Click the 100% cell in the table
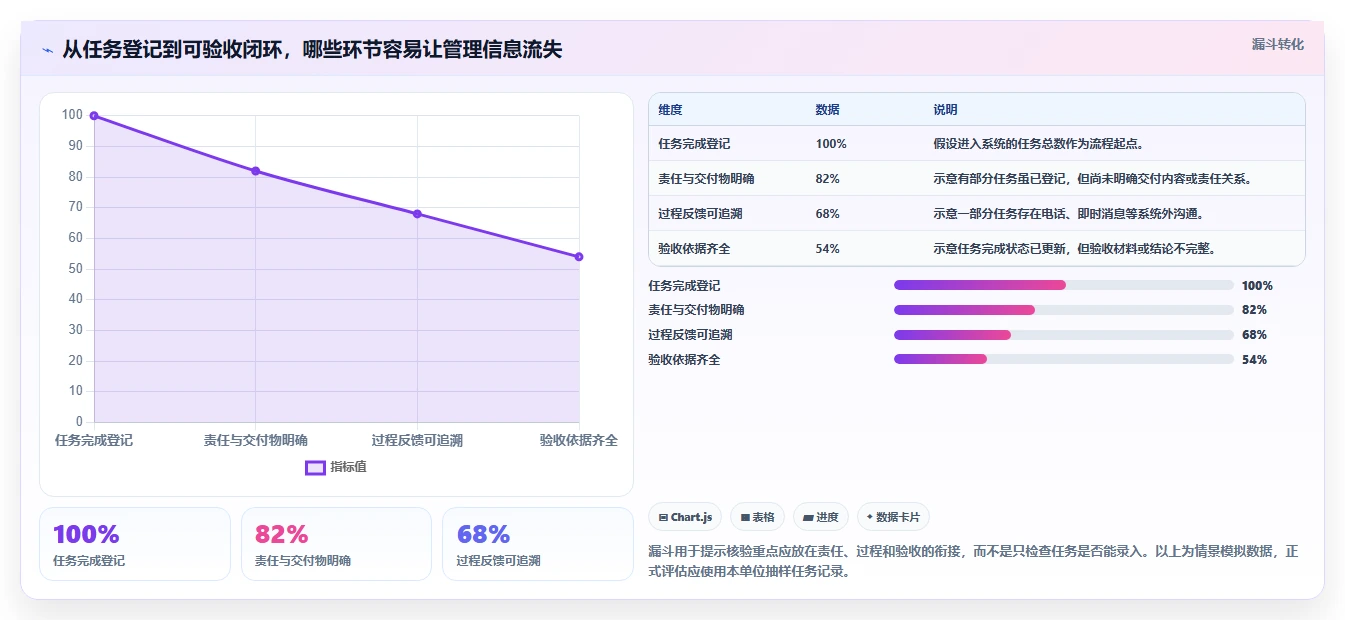 831,144
